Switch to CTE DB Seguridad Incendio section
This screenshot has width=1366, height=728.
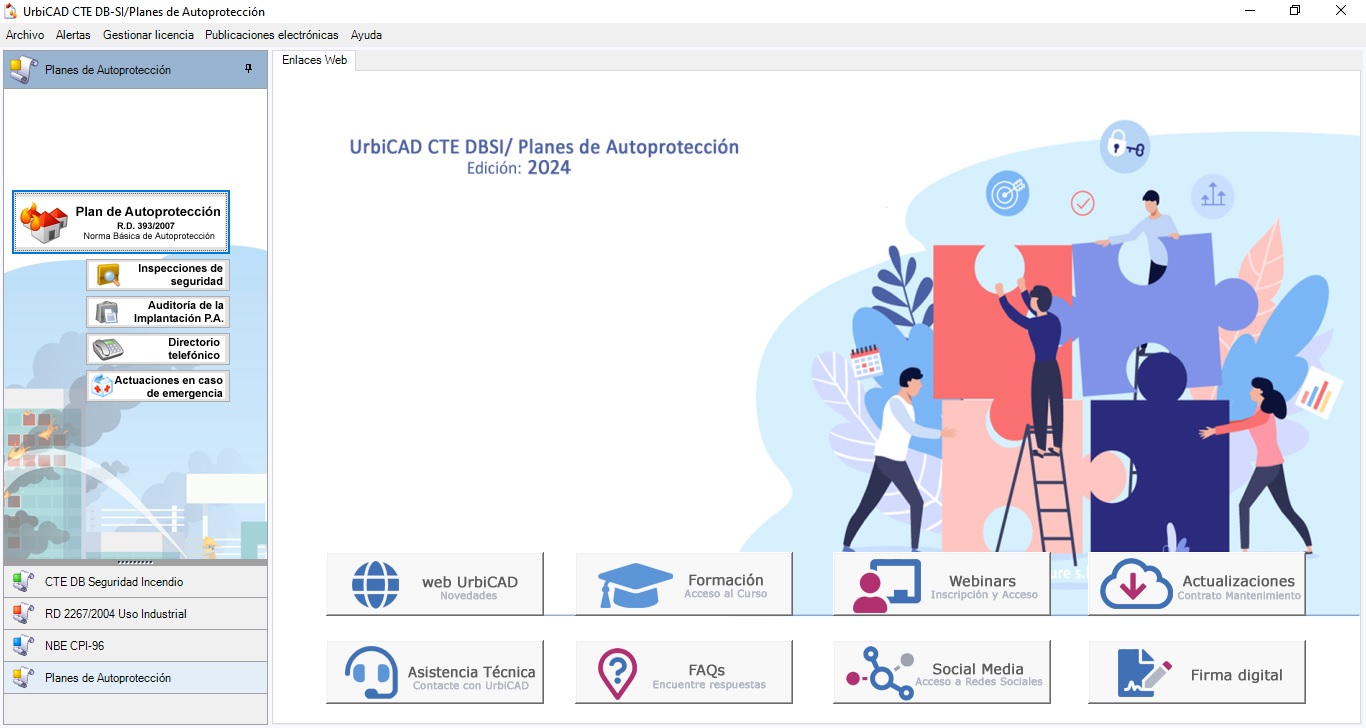135,582
